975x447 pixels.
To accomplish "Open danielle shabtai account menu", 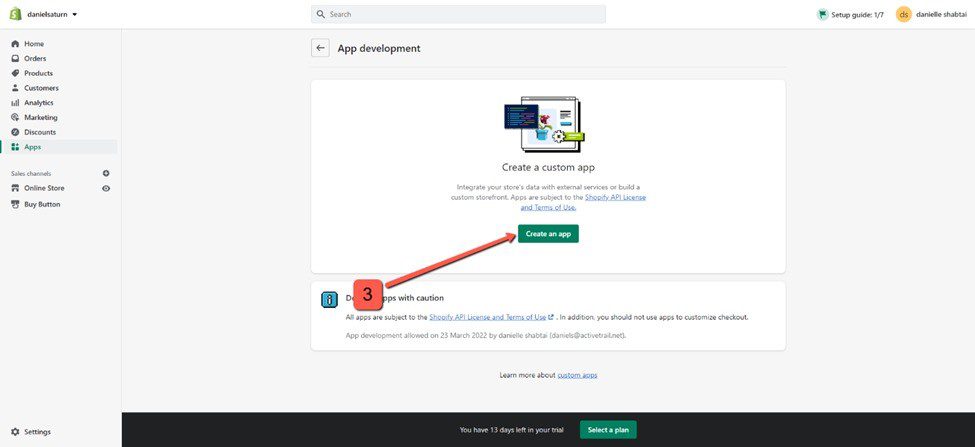I will (x=941, y=15).
